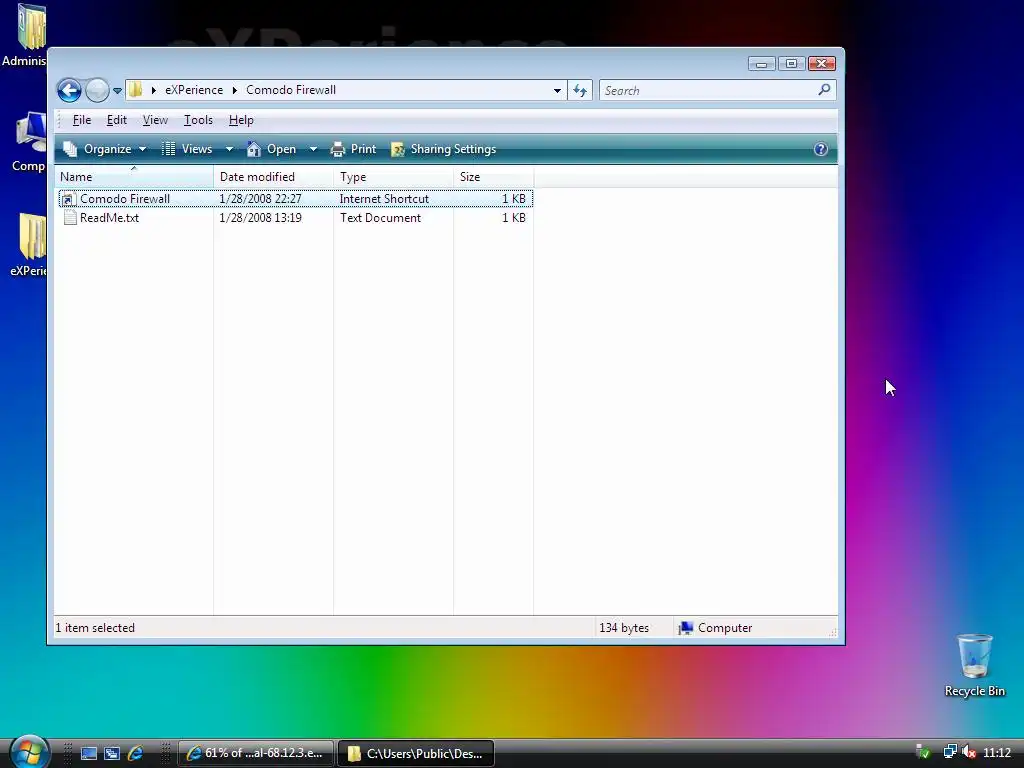Go back with the Back arrow button
The width and height of the screenshot is (1024, 768).
coord(69,90)
